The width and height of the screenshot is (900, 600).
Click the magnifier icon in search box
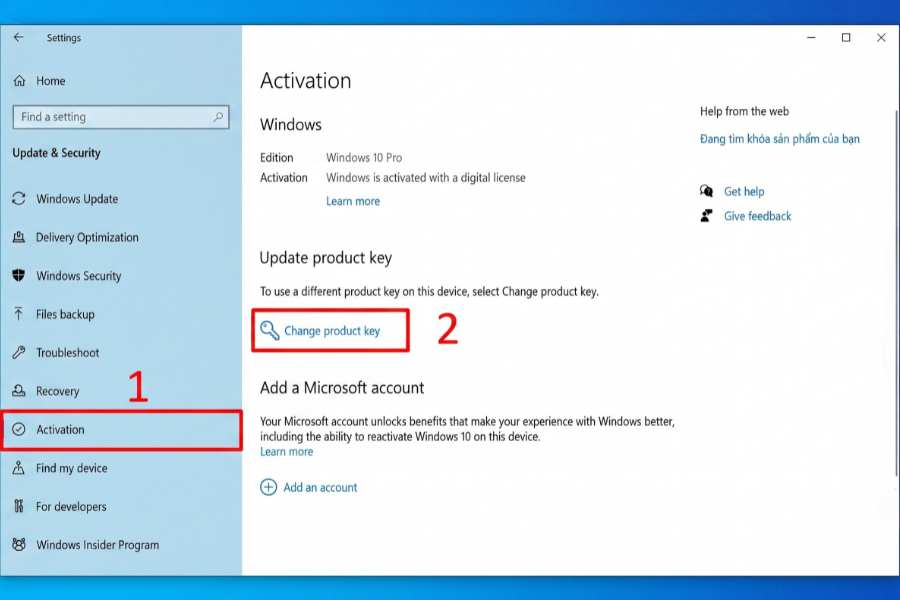[218, 117]
